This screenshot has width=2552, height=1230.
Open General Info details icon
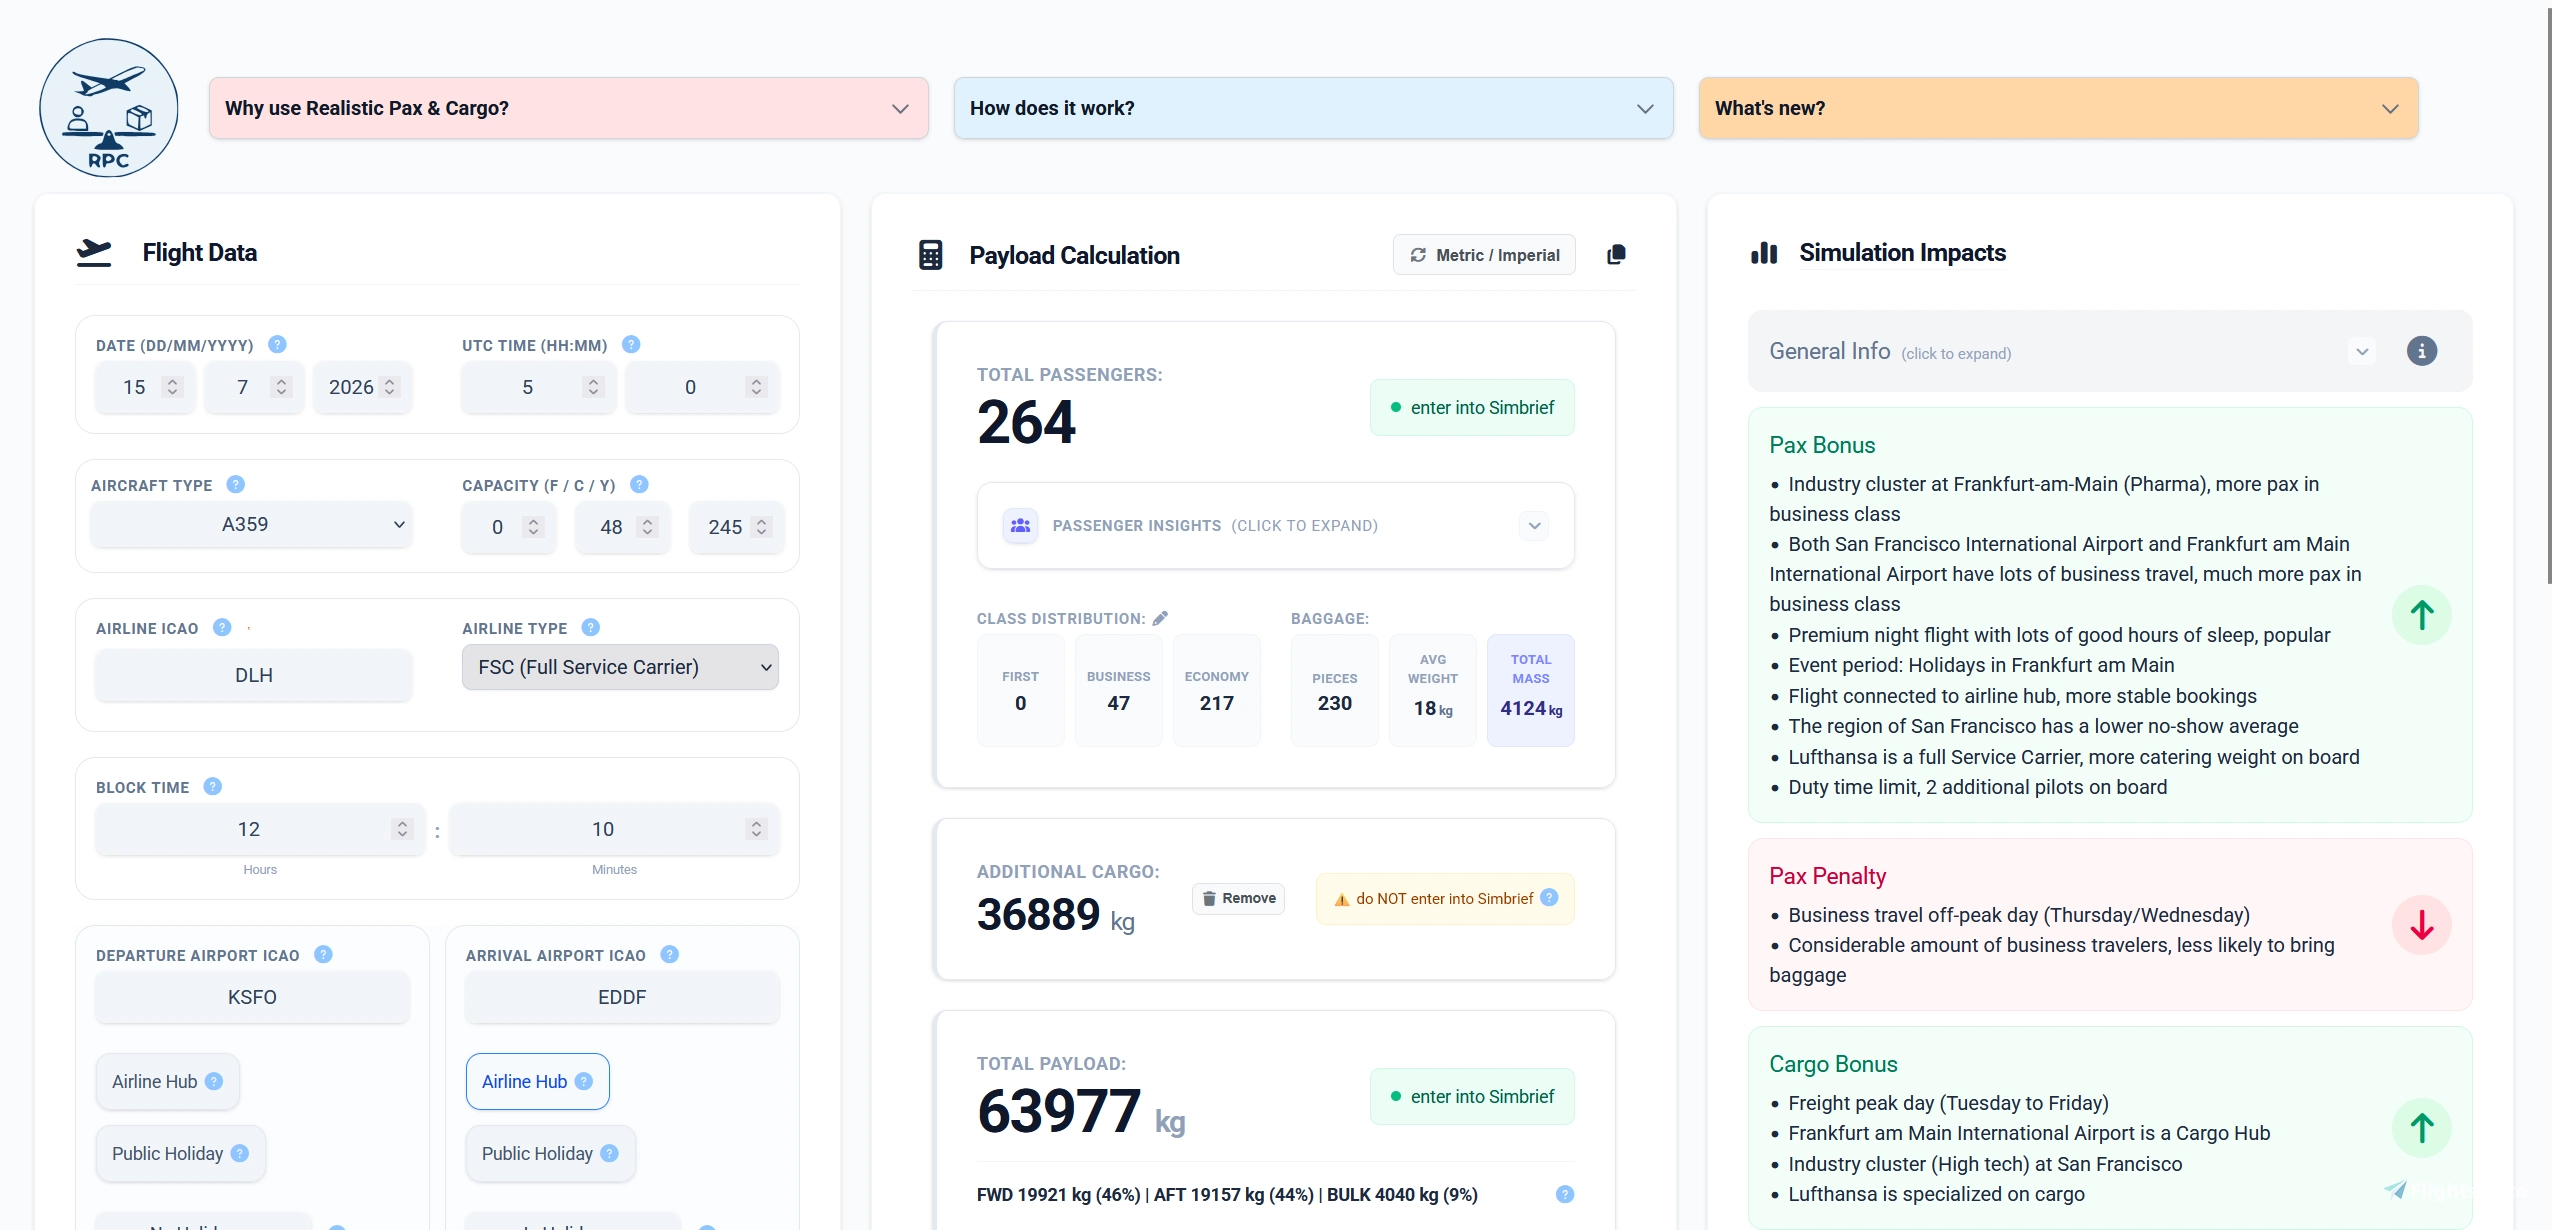click(2421, 351)
